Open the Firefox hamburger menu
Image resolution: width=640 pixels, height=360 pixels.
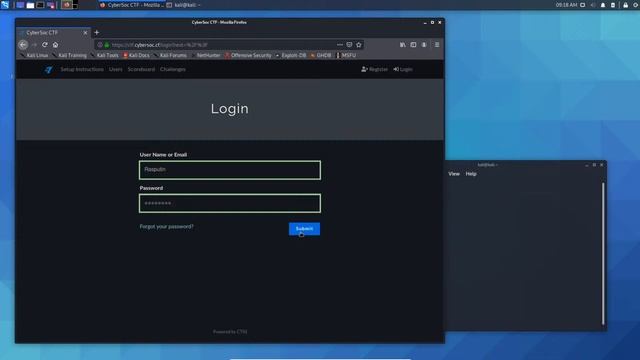[437, 44]
